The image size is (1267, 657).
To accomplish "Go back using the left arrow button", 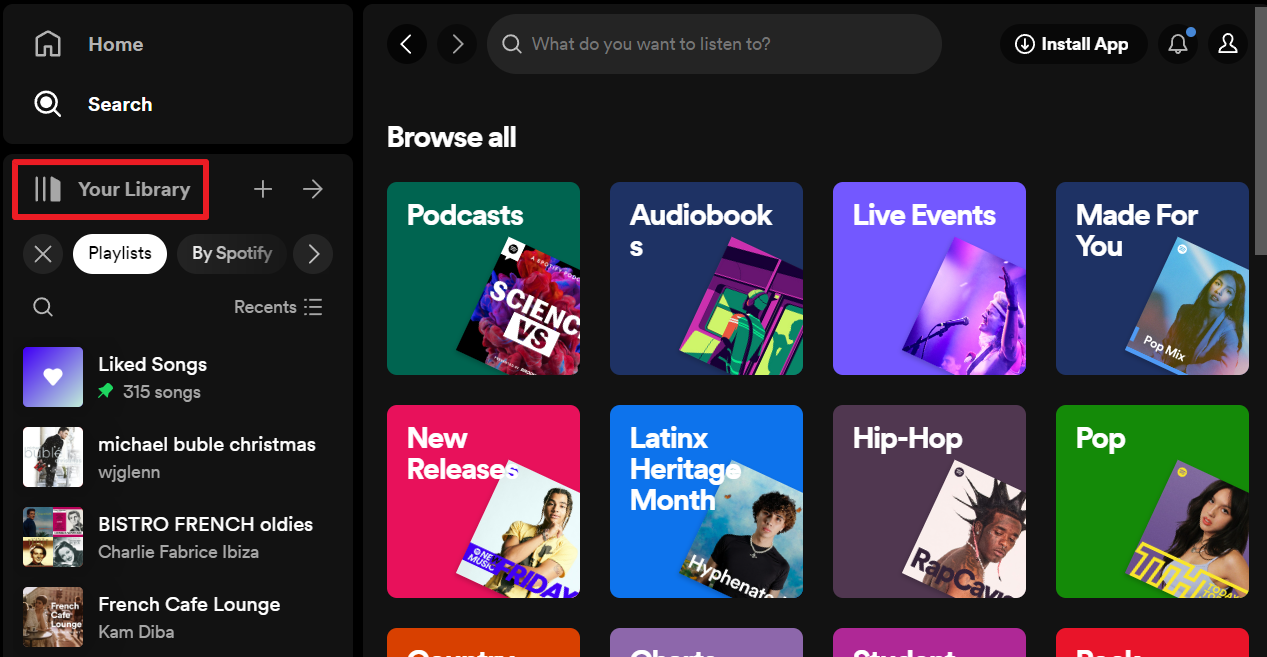I will pyautogui.click(x=406, y=44).
